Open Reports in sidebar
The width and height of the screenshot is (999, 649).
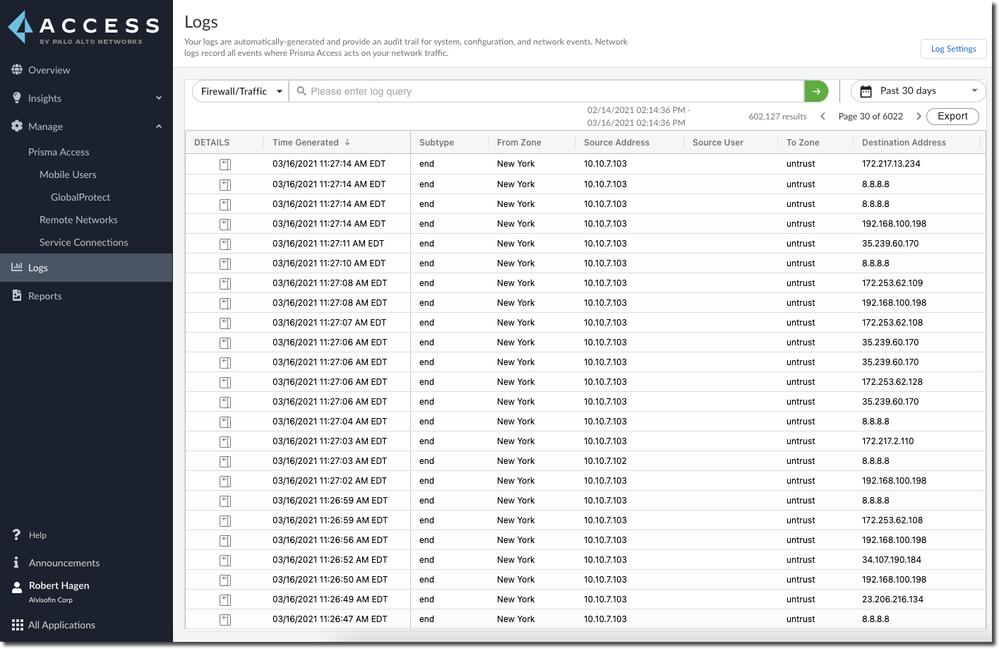45,296
